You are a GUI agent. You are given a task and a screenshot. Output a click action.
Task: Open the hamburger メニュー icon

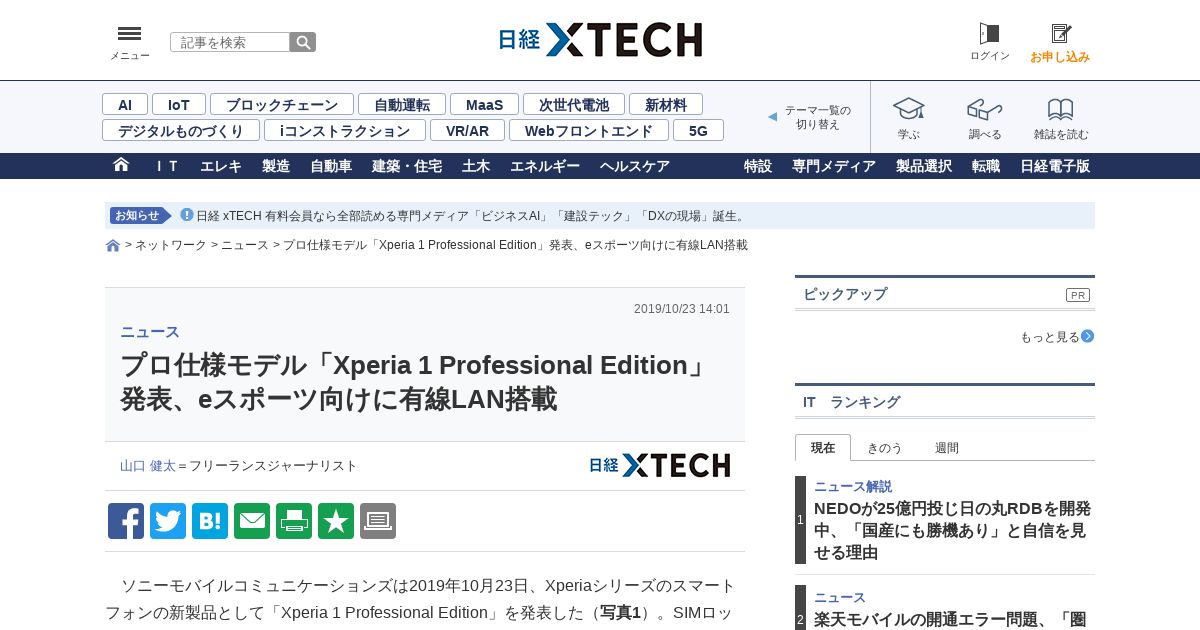(129, 34)
